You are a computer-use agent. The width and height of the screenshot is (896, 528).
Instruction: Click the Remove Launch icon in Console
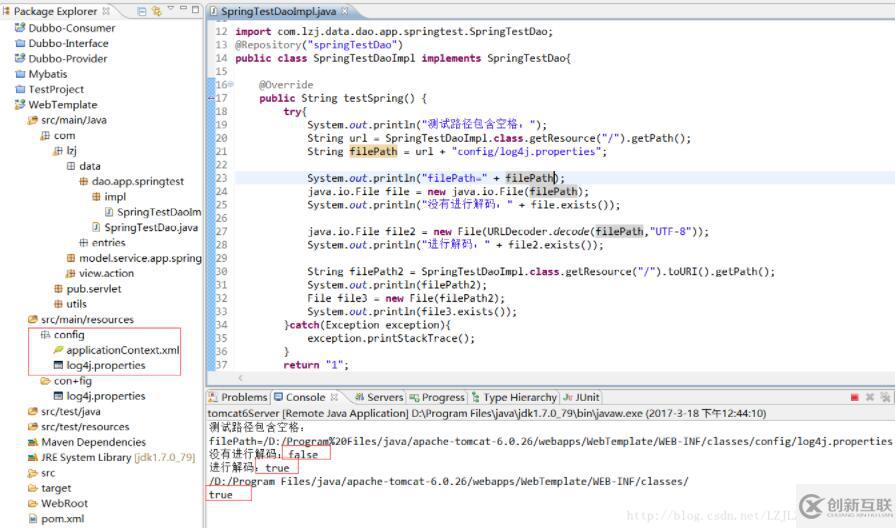pos(869,397)
